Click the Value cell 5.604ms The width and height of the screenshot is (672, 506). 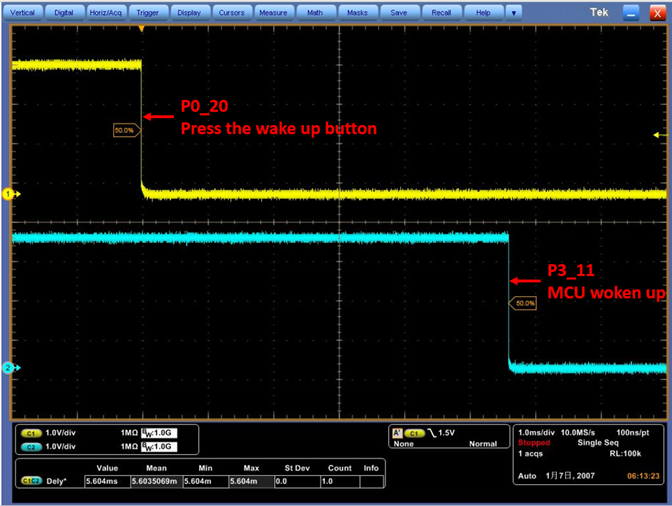tap(108, 482)
